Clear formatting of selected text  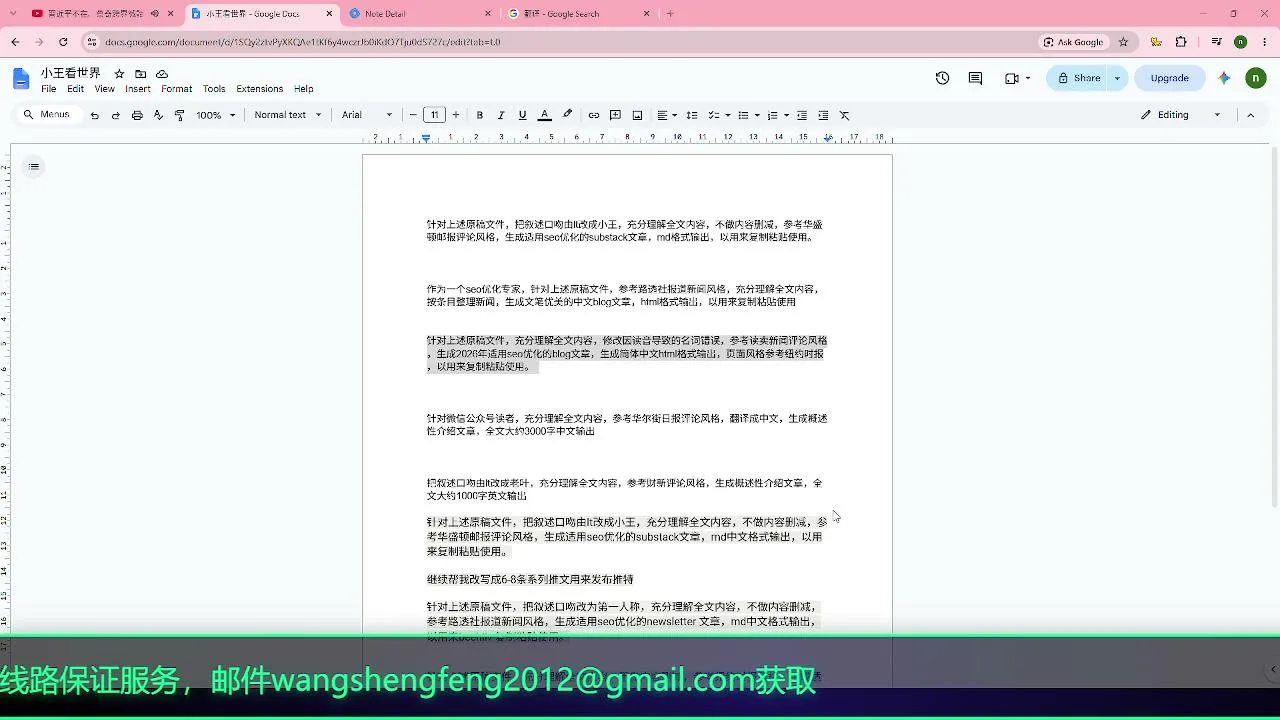(845, 115)
